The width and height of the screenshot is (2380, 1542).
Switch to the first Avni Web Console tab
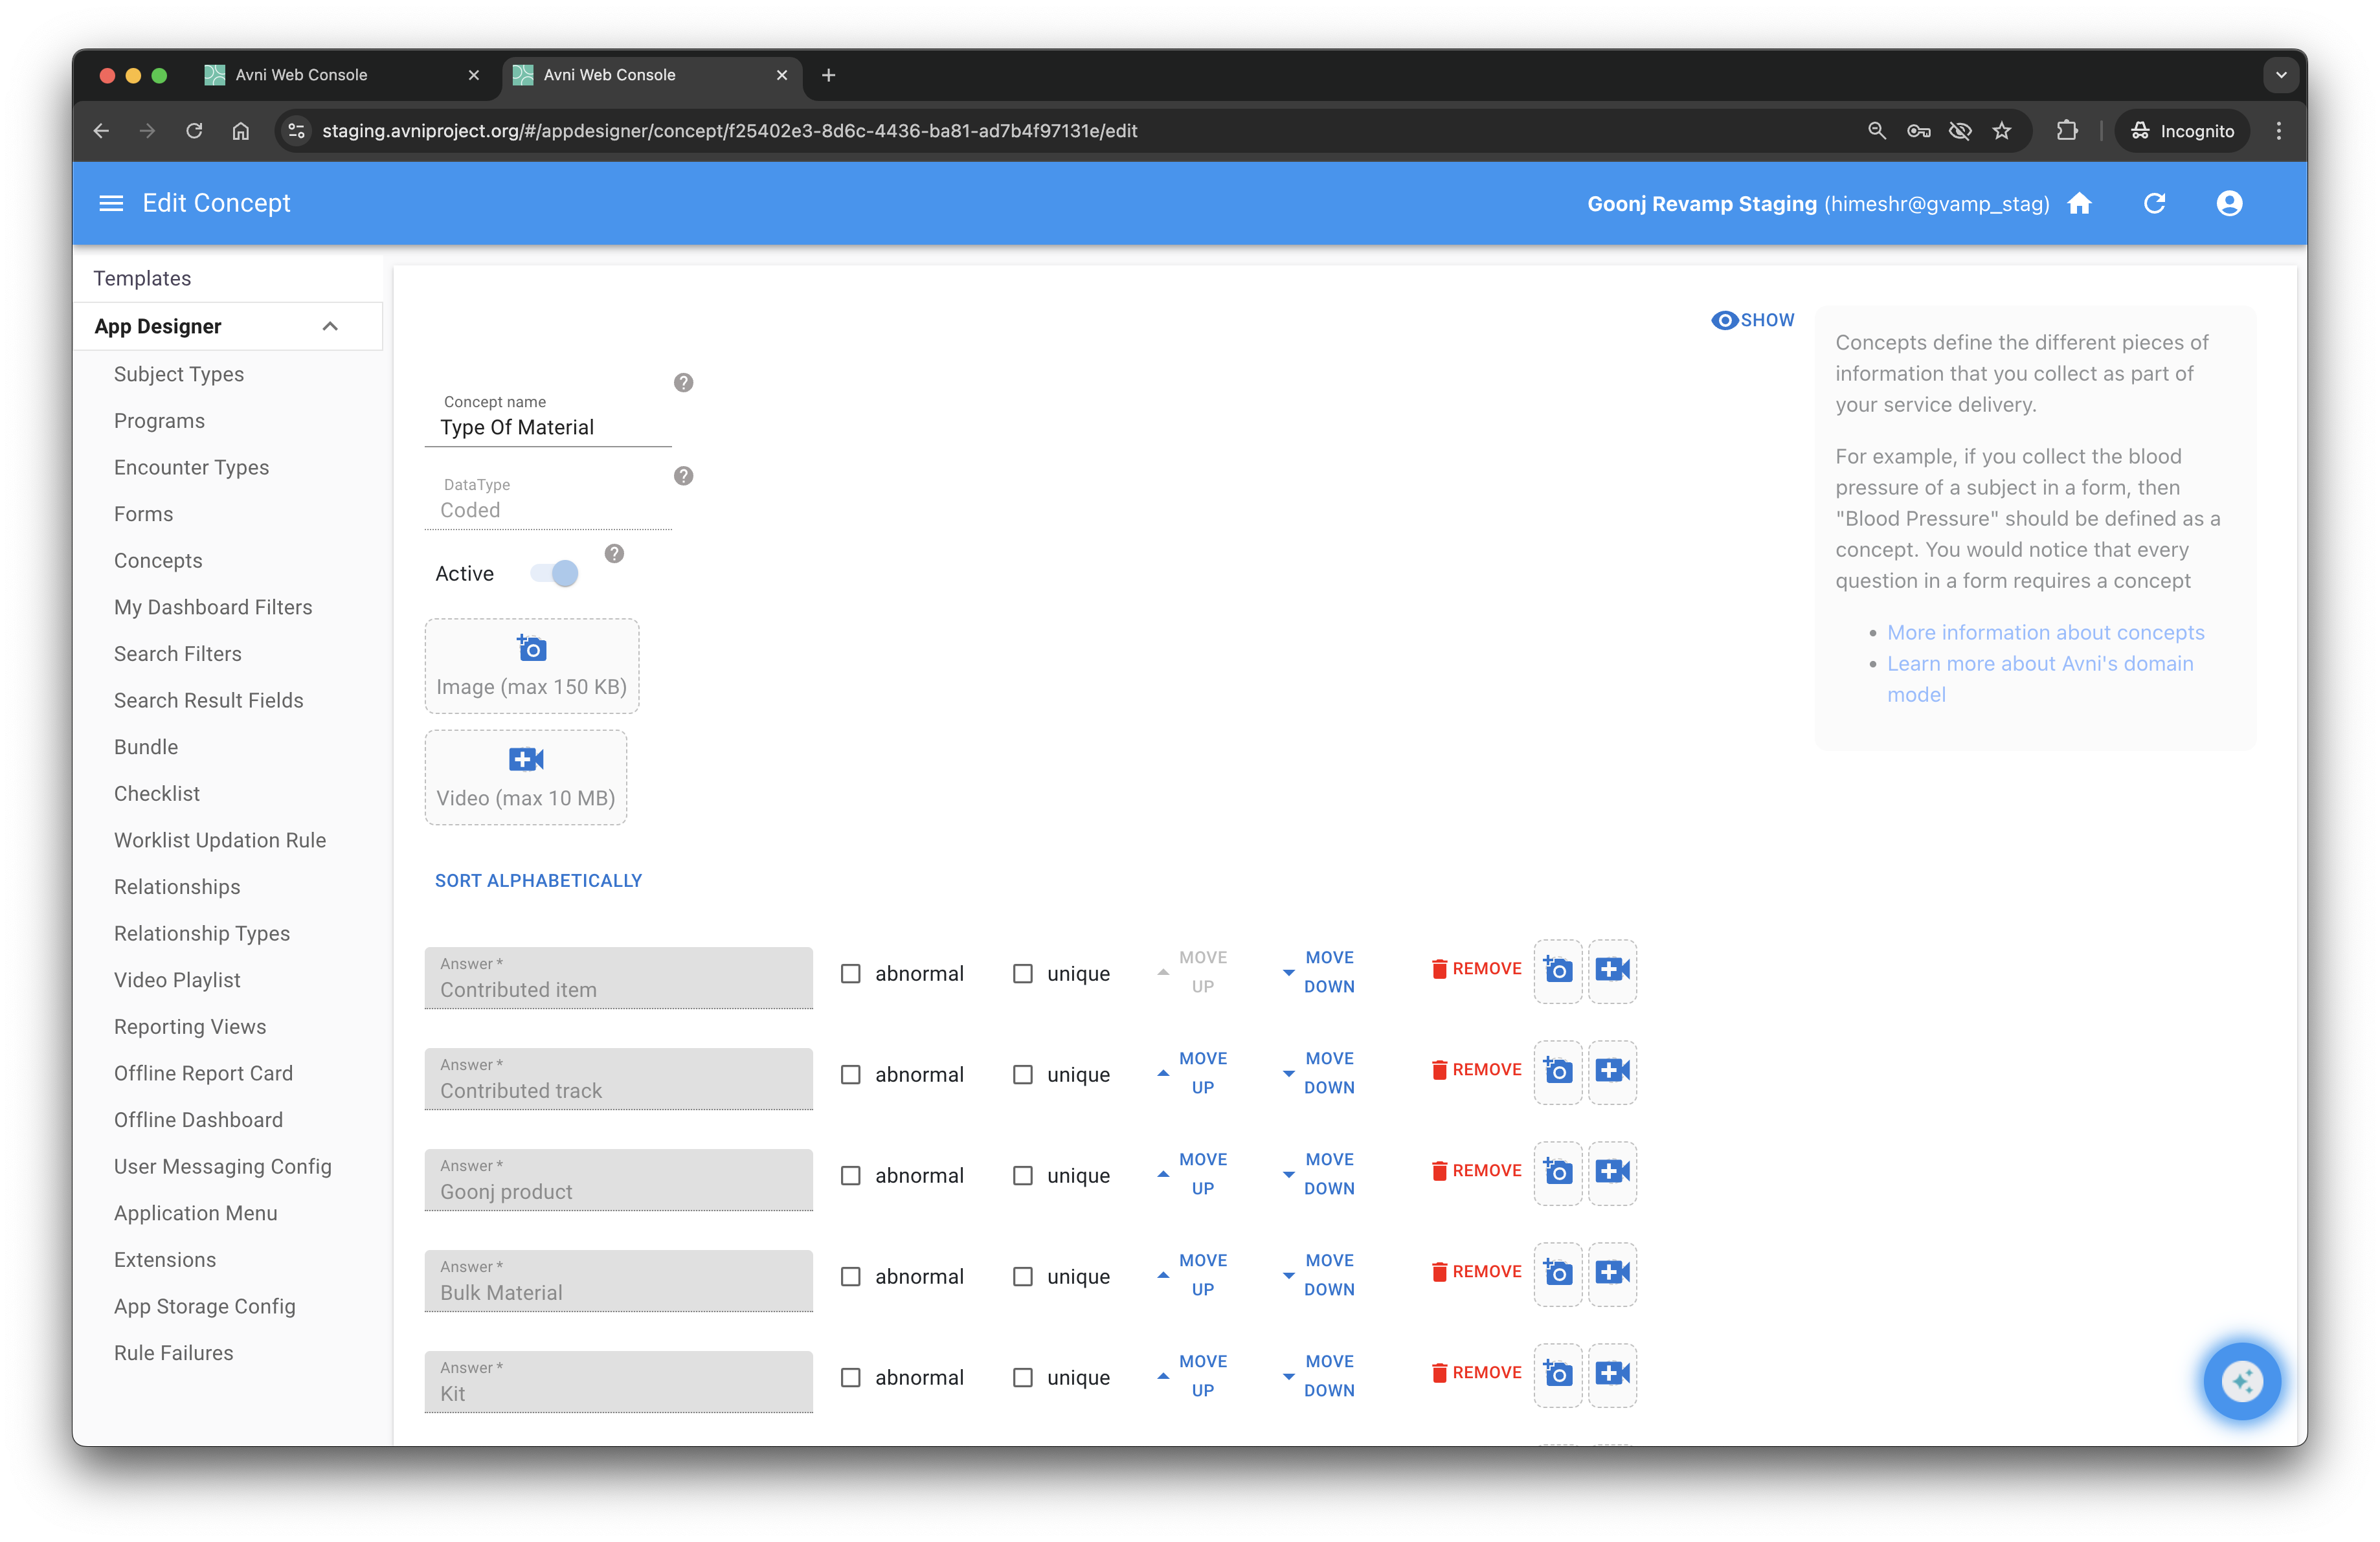click(x=301, y=75)
